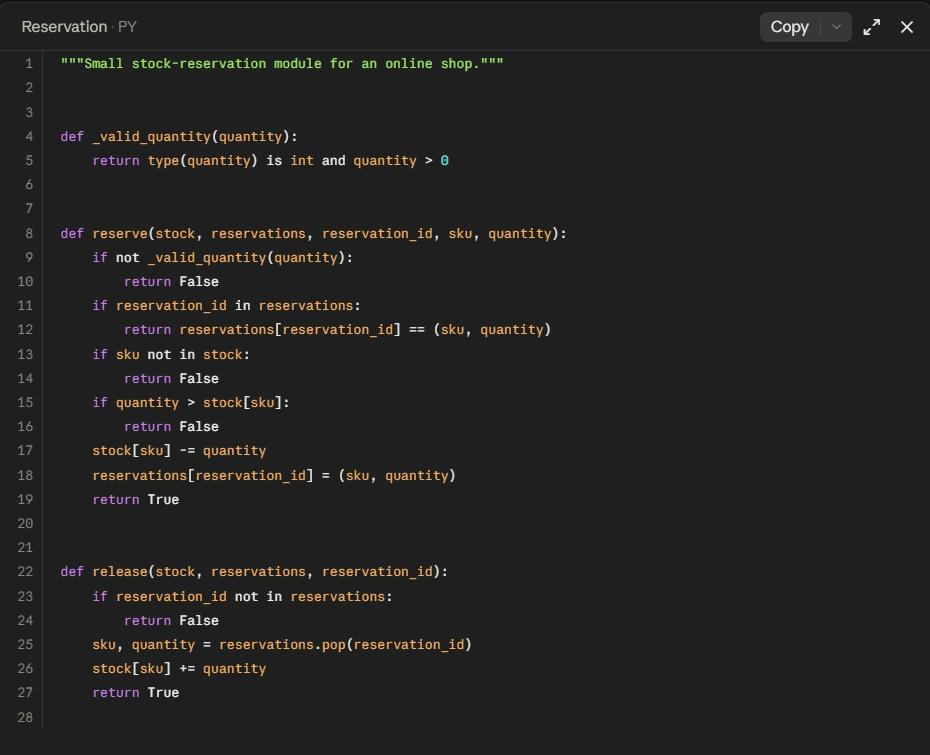Screen dimensions: 930x755
Task: Click 'return False' on line 16
Action: tap(171, 426)
